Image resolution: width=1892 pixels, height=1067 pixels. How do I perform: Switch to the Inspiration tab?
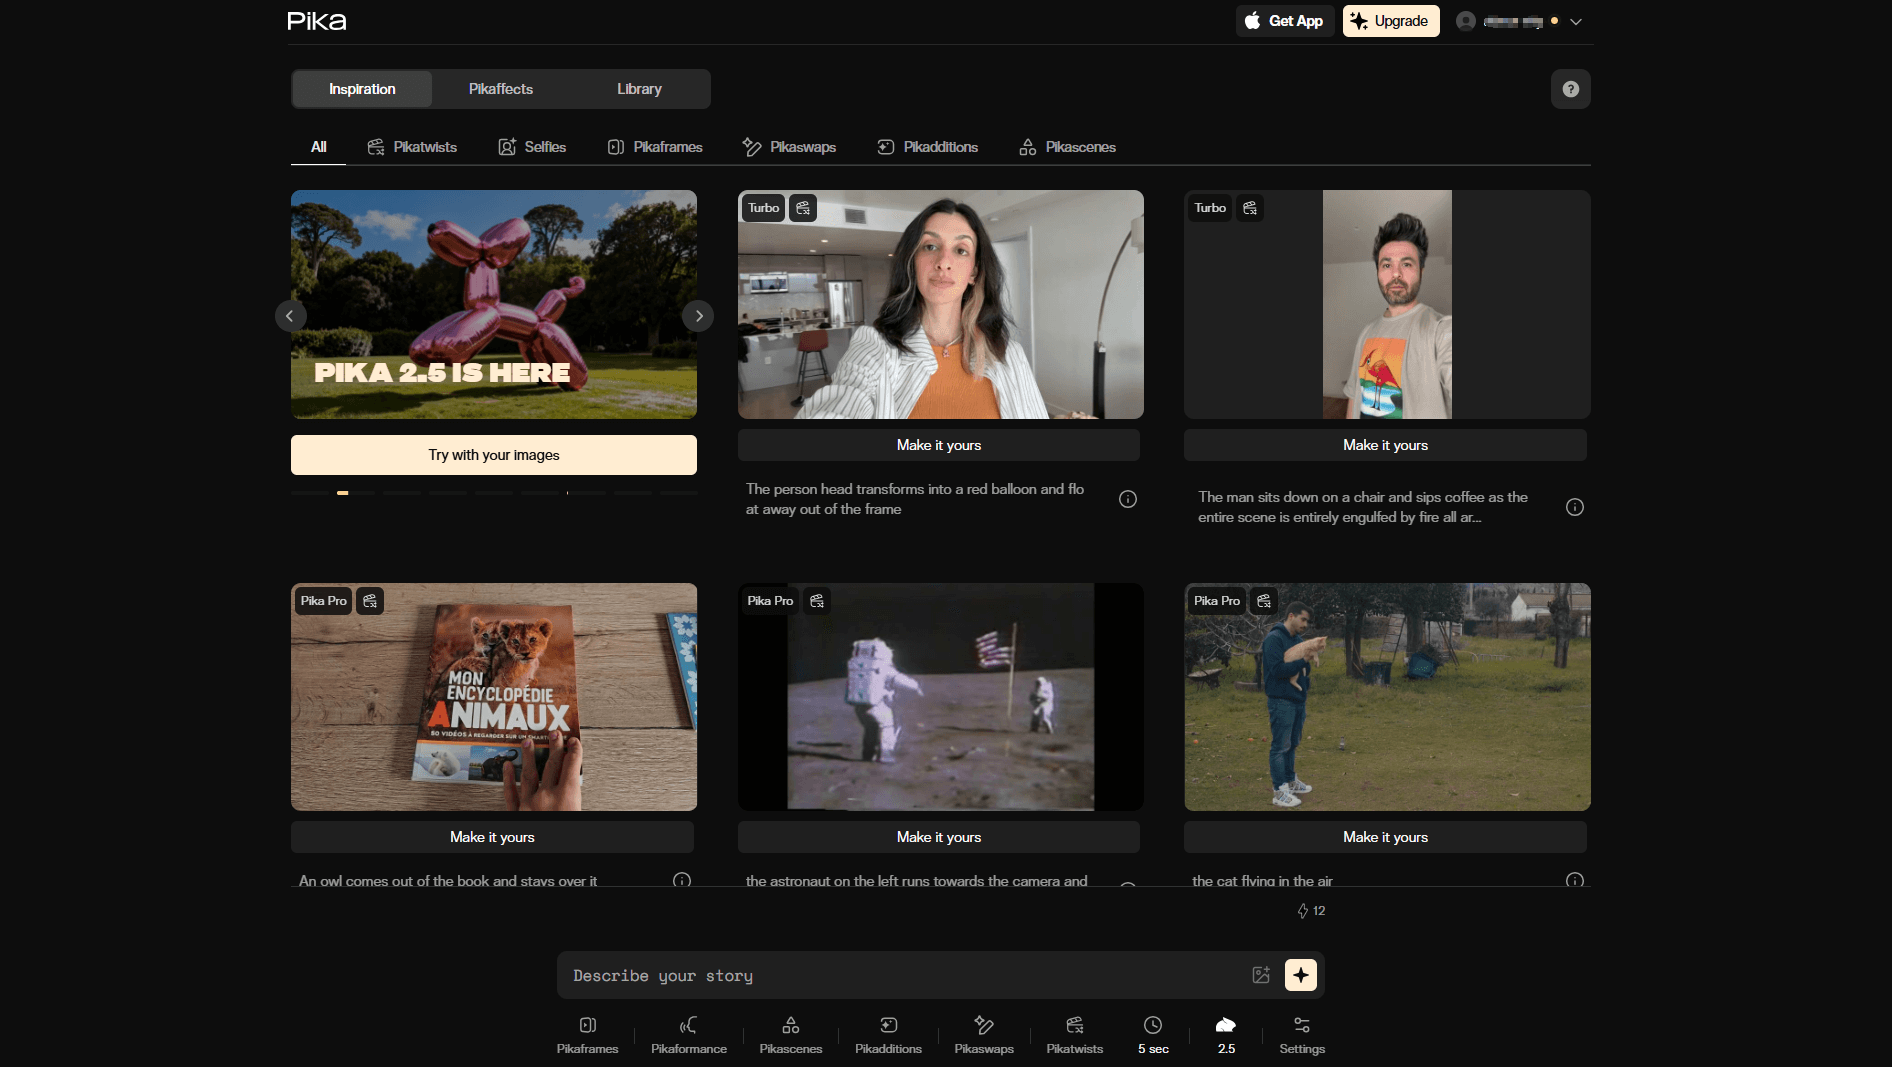[x=362, y=89]
